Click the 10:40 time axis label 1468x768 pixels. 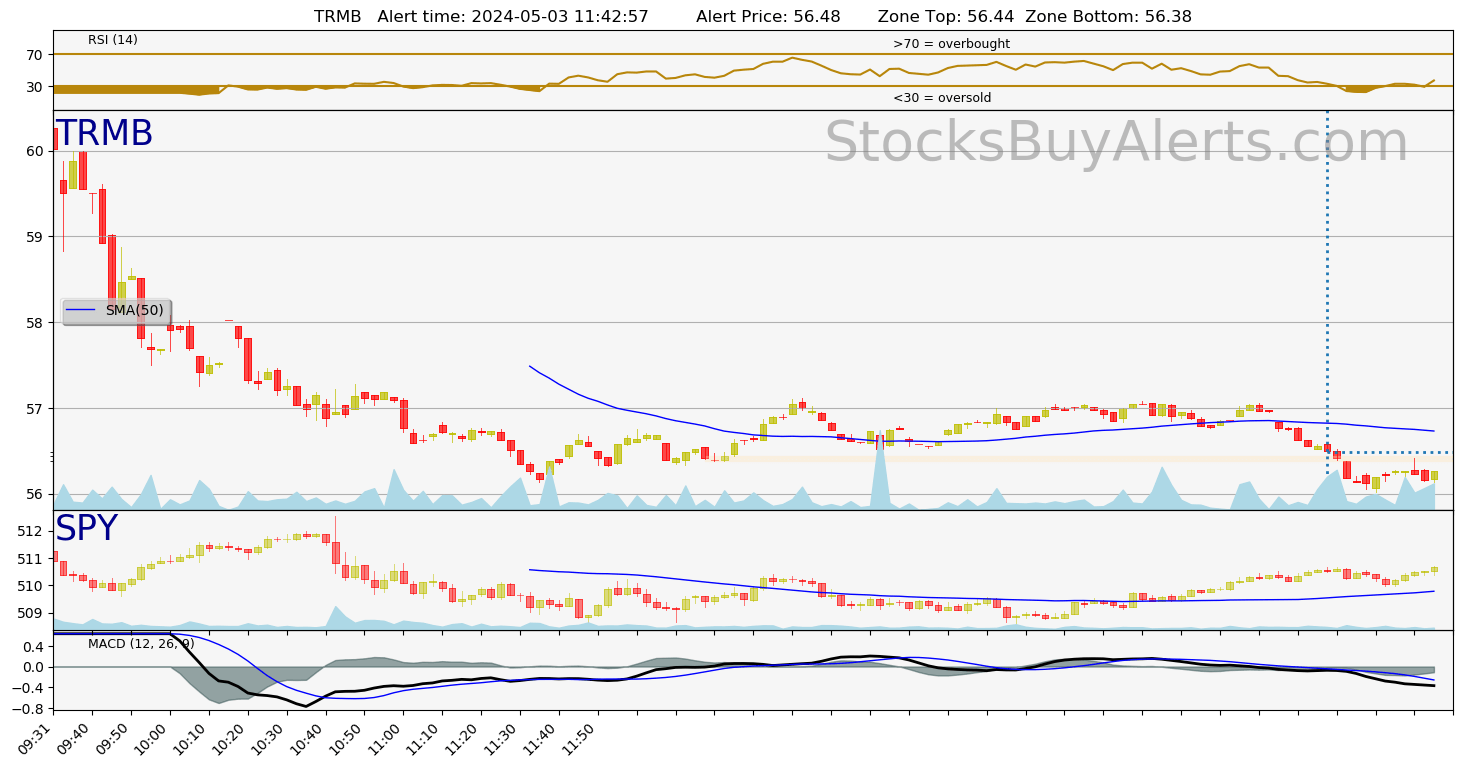(x=307, y=738)
